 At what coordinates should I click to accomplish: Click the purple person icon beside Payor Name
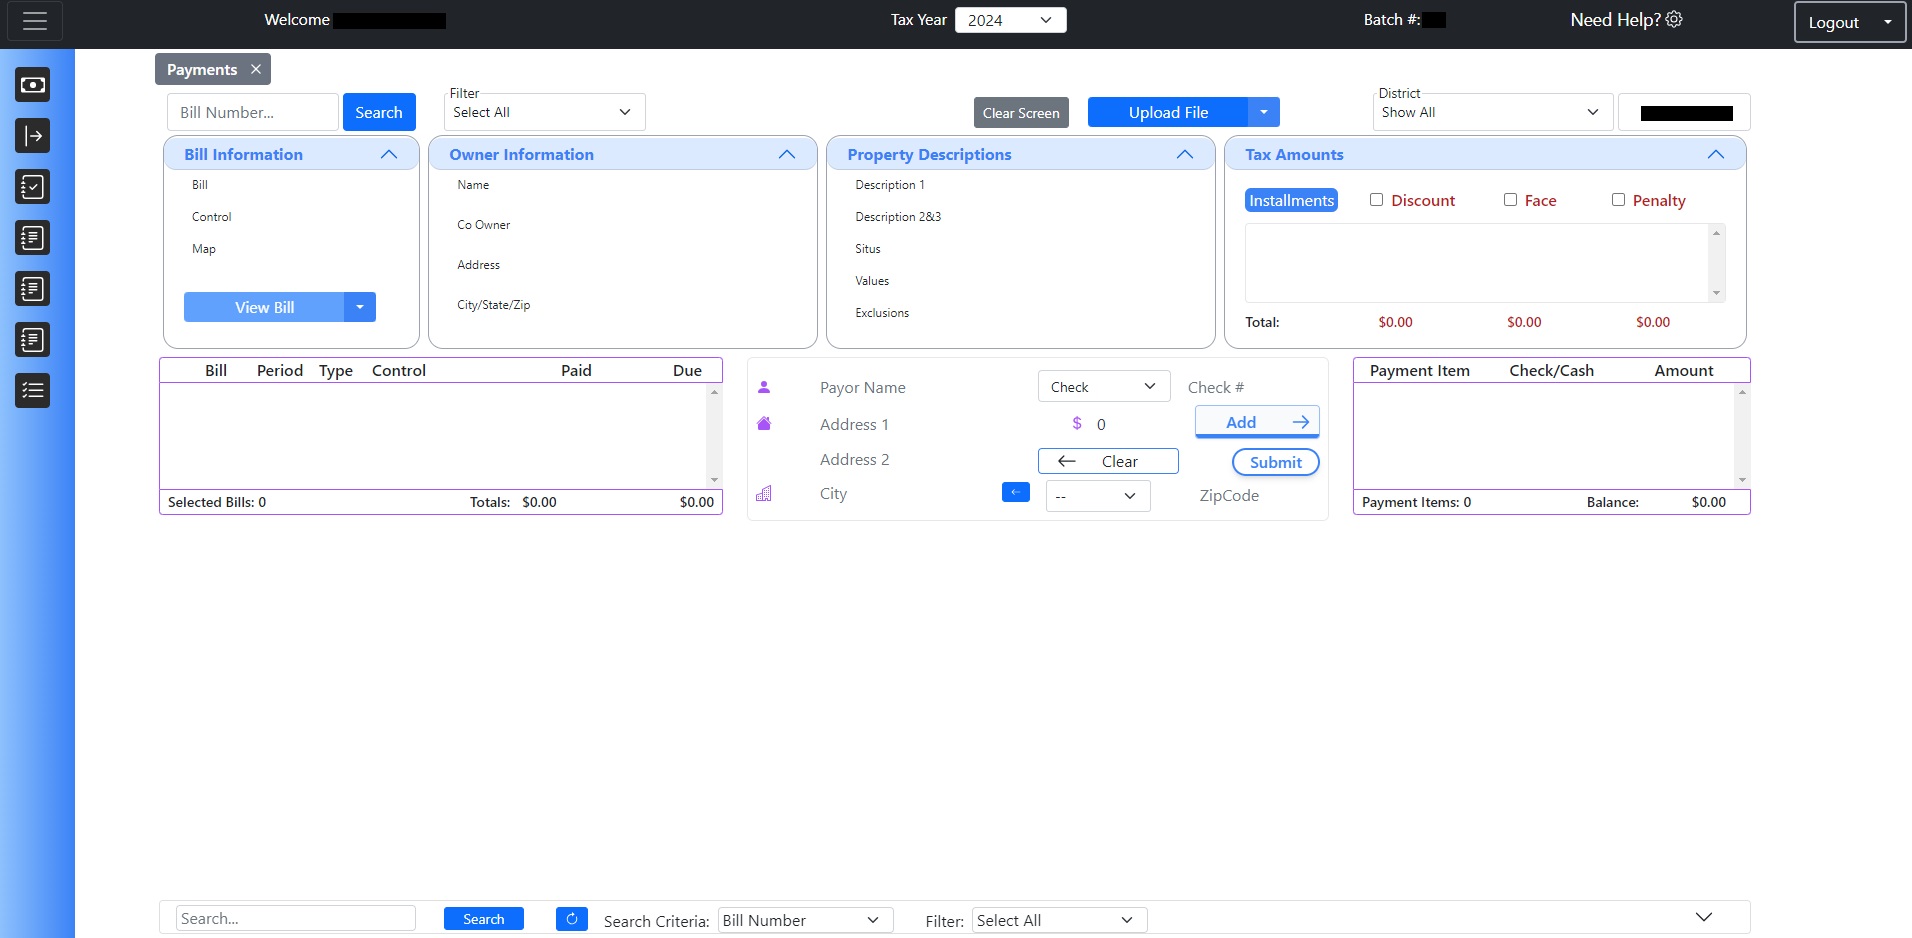coord(764,387)
